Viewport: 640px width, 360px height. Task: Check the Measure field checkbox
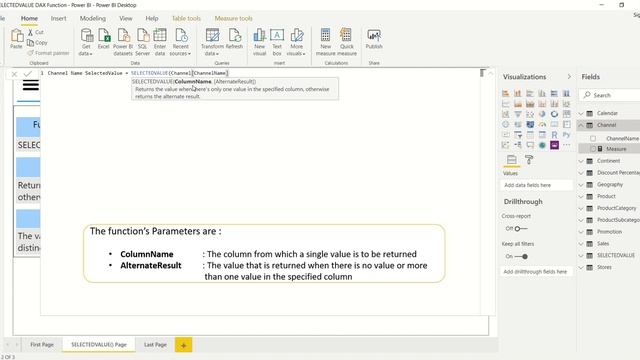tap(593, 149)
